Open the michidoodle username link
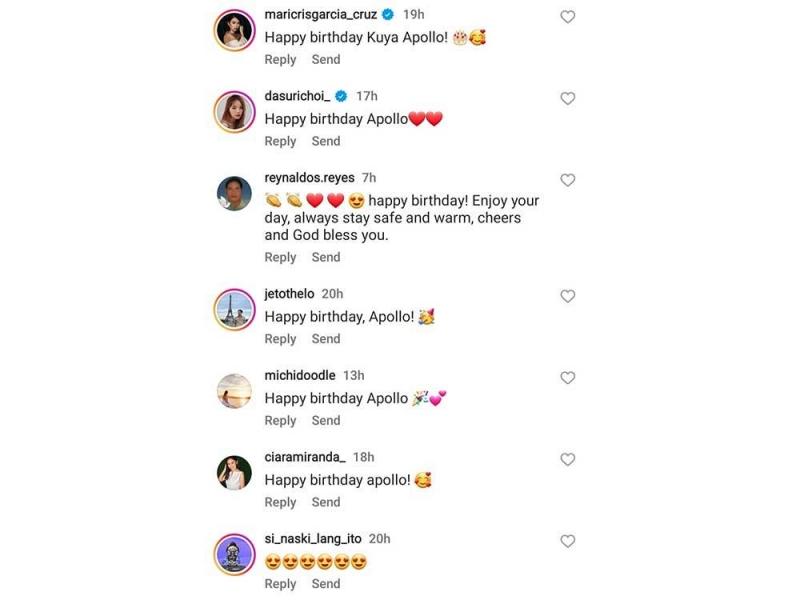 click(x=299, y=375)
